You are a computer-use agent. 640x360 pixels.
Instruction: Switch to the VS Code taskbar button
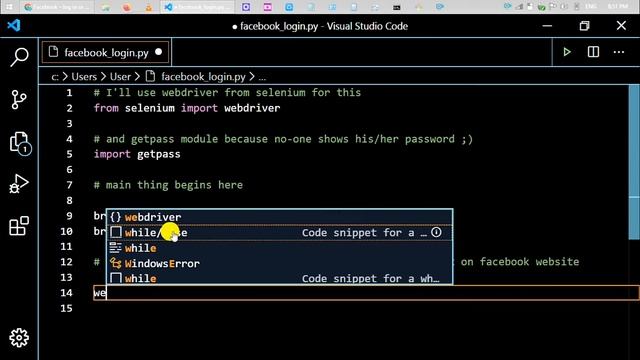[198, 7]
